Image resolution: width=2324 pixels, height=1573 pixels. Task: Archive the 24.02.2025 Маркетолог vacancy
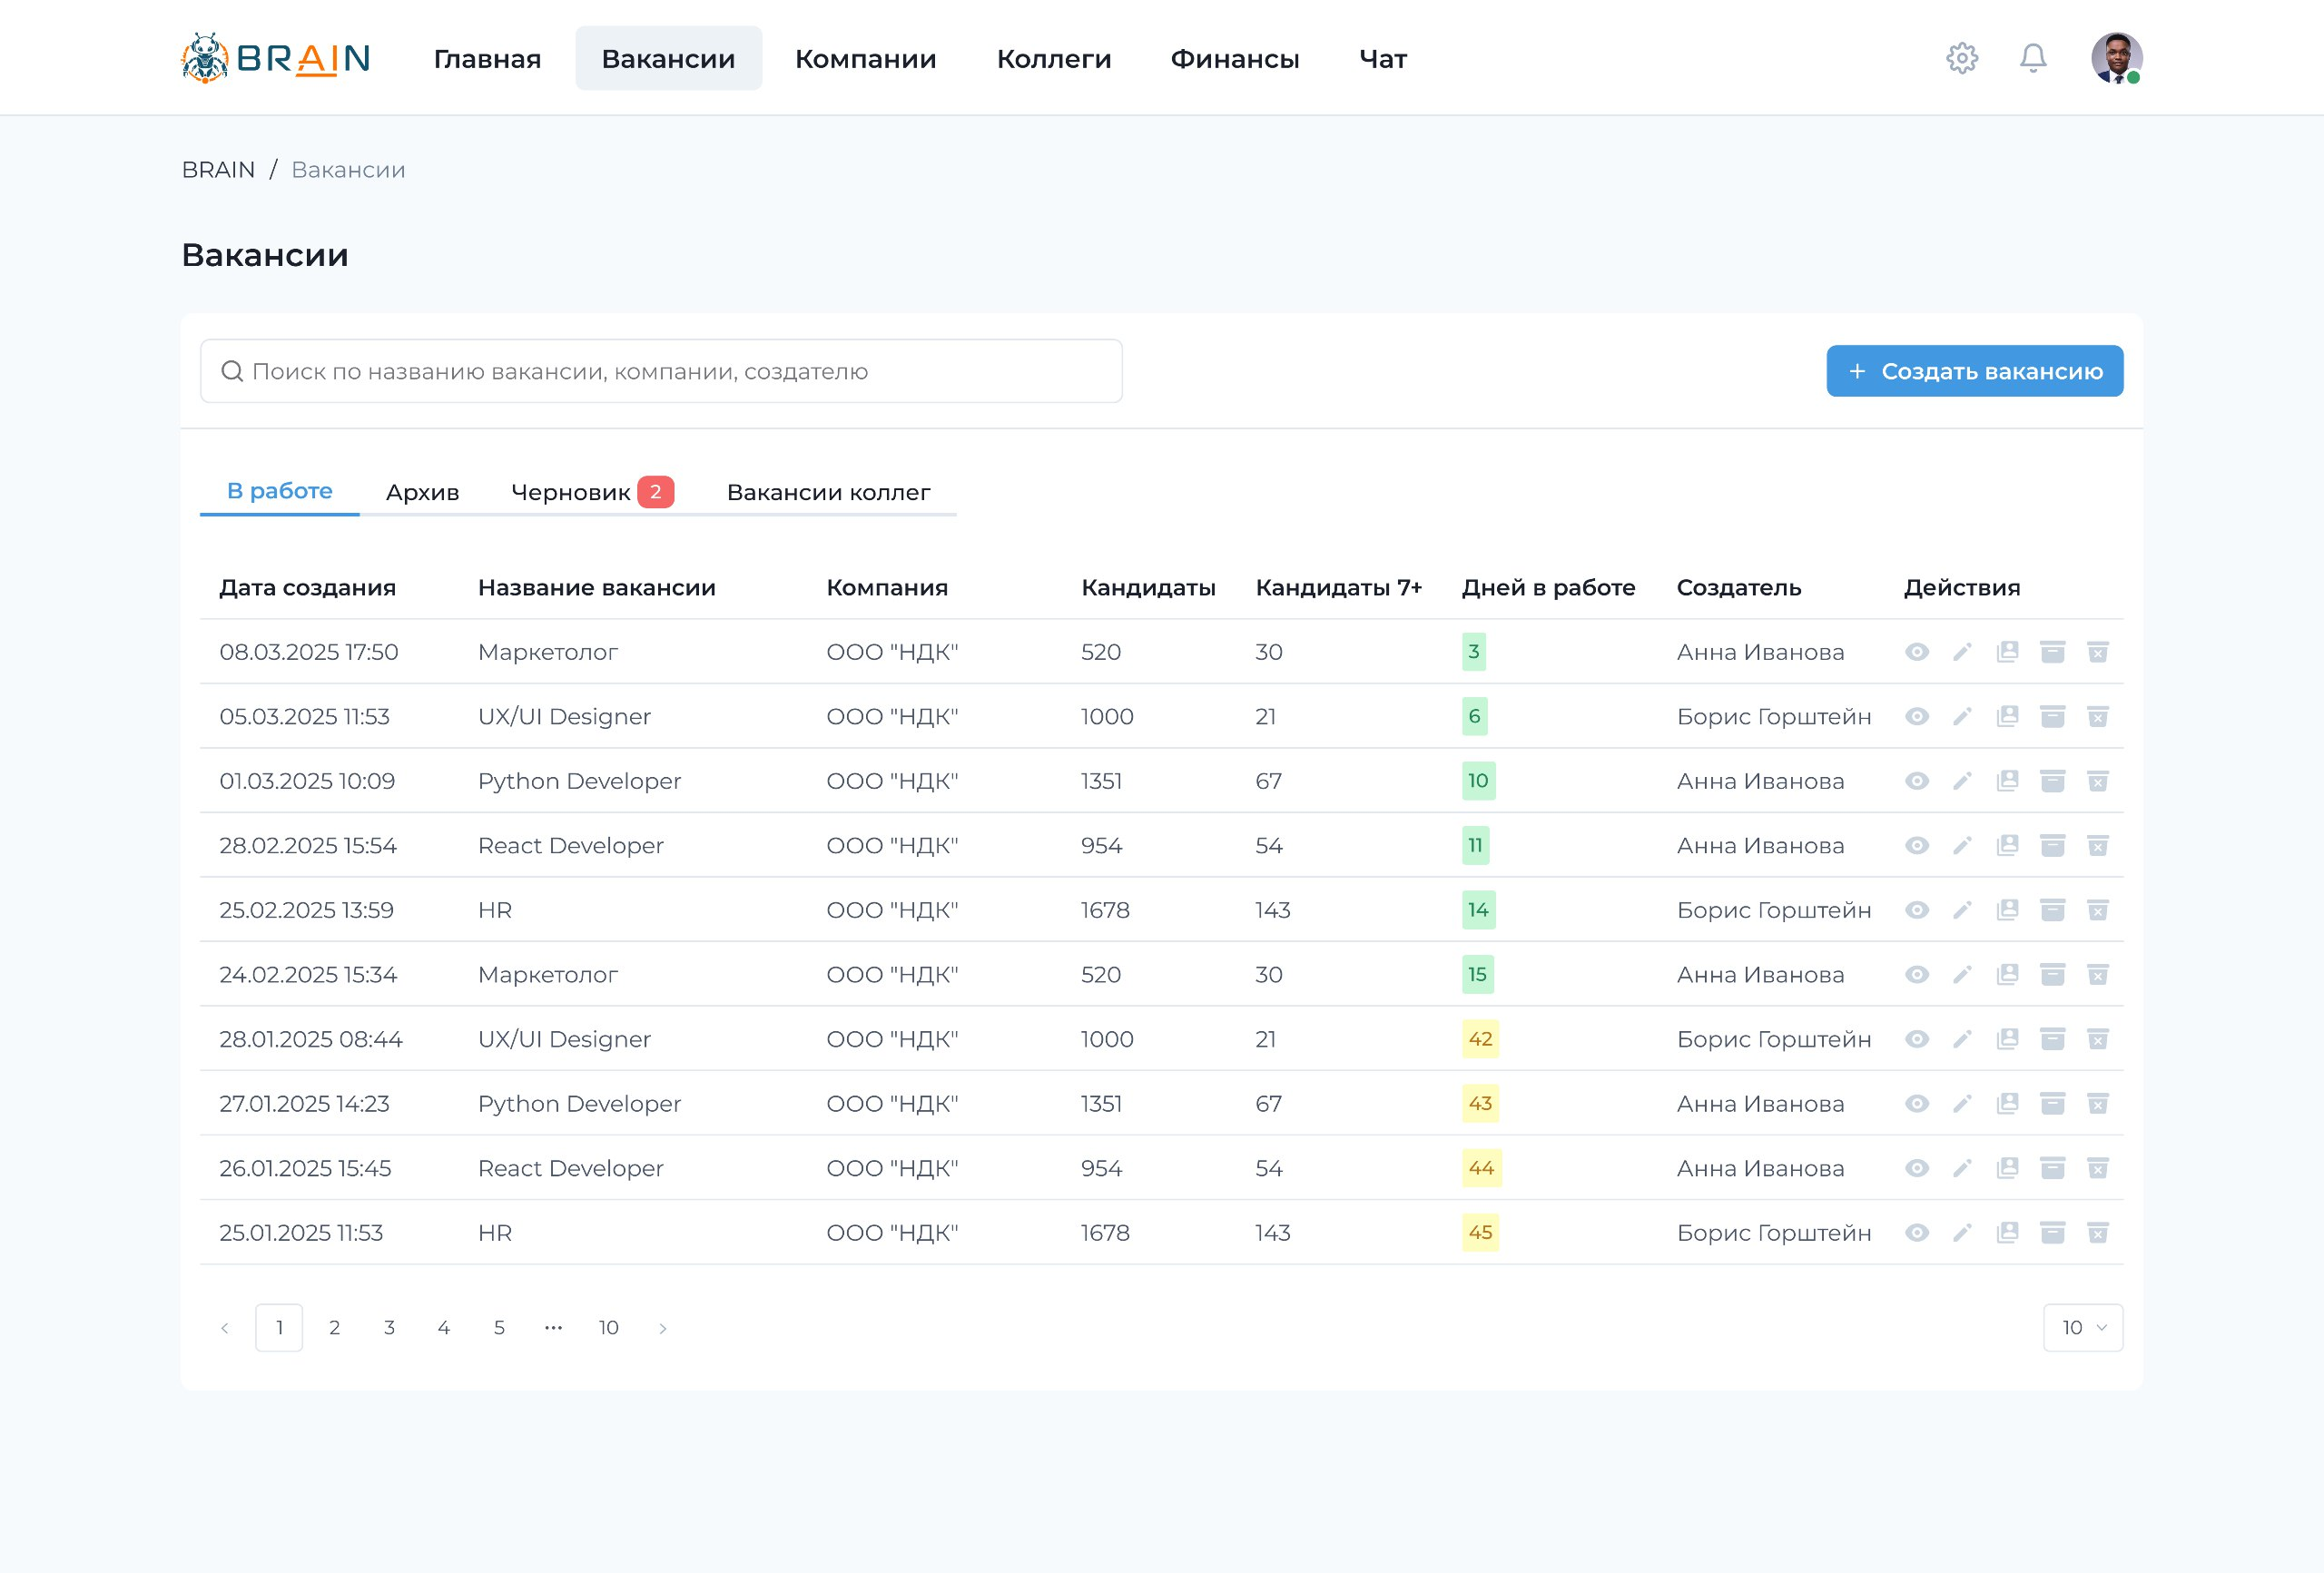point(2052,974)
